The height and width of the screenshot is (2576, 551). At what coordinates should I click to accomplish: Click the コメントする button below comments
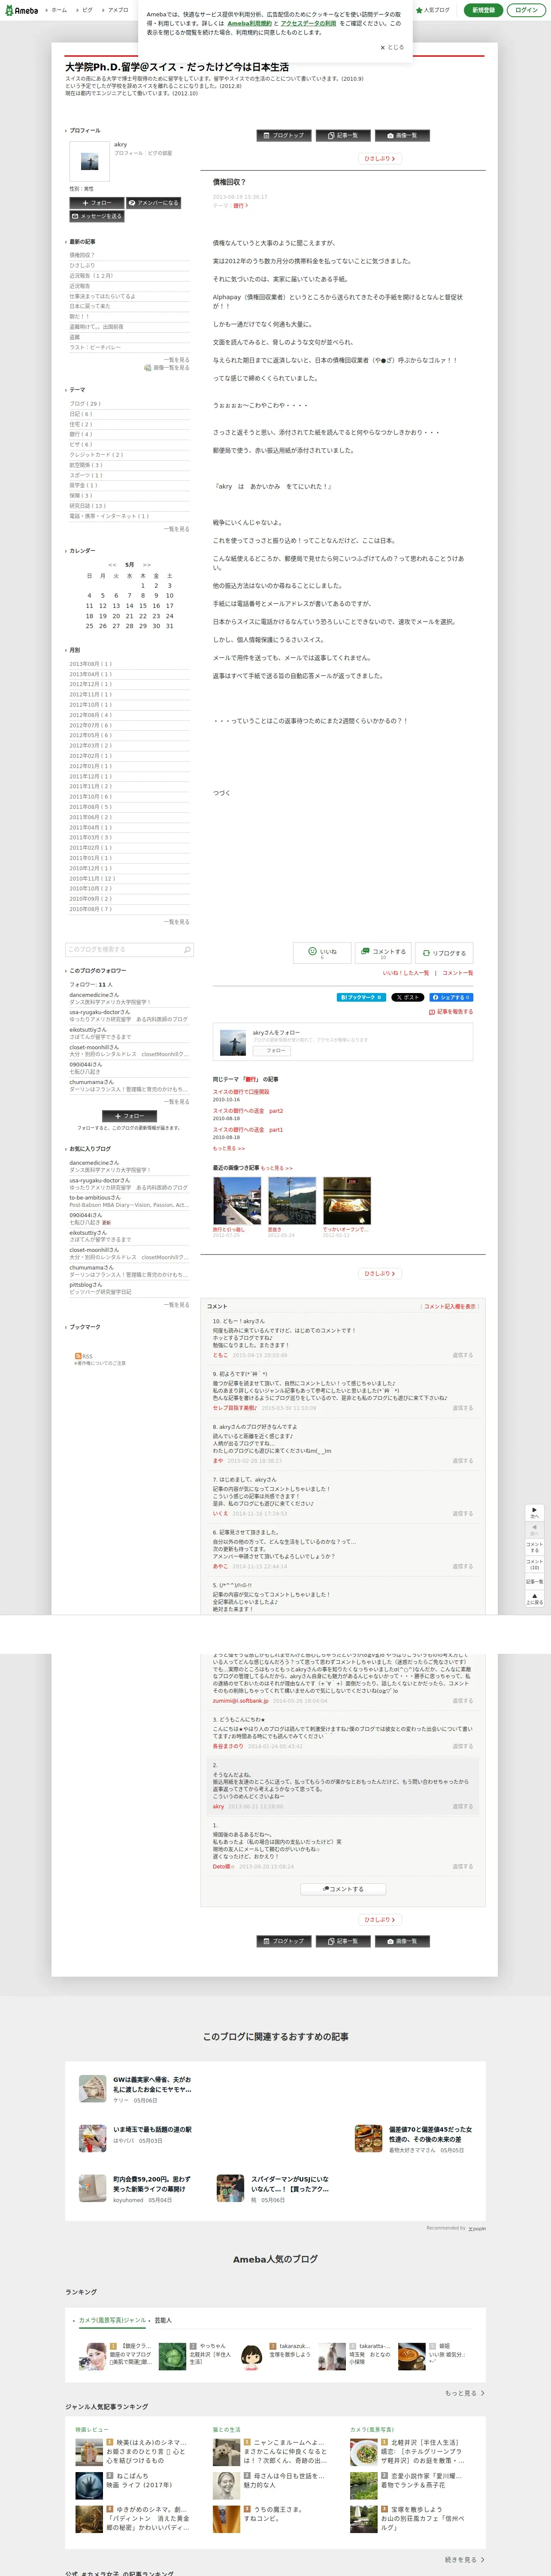(x=343, y=1889)
